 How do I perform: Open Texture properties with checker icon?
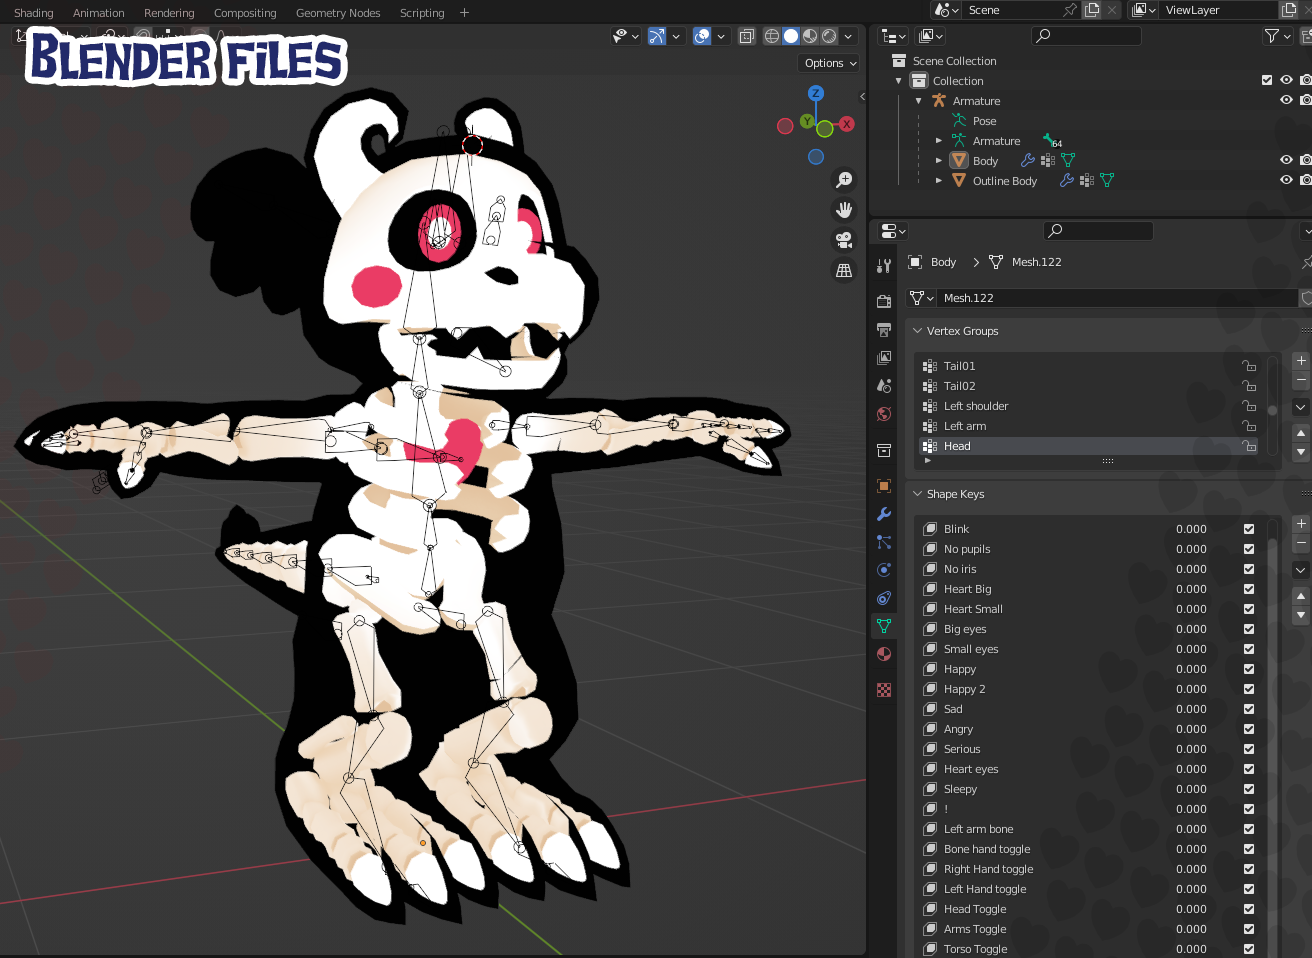tap(884, 689)
